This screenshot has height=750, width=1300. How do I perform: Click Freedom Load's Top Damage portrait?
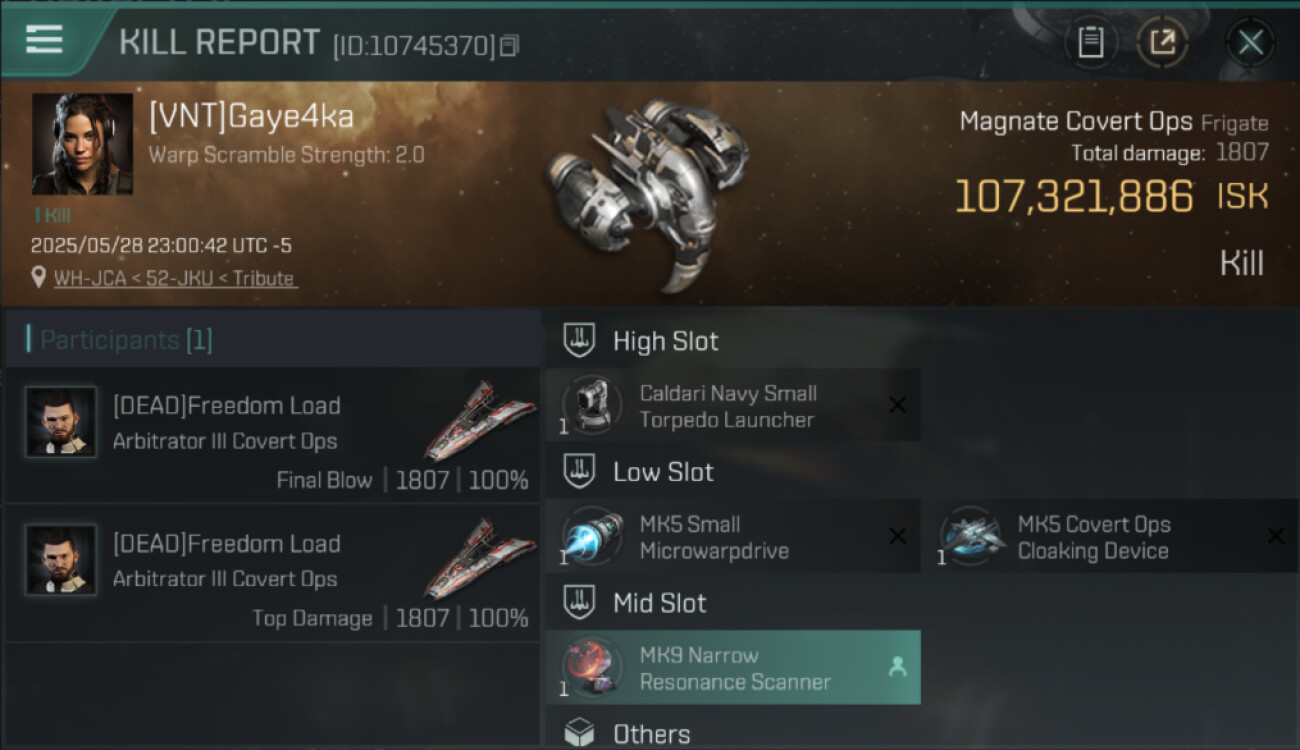61,560
